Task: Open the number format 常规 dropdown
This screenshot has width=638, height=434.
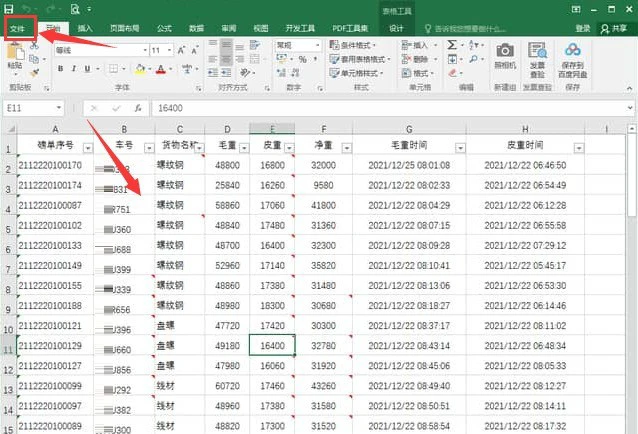Action: (317, 46)
